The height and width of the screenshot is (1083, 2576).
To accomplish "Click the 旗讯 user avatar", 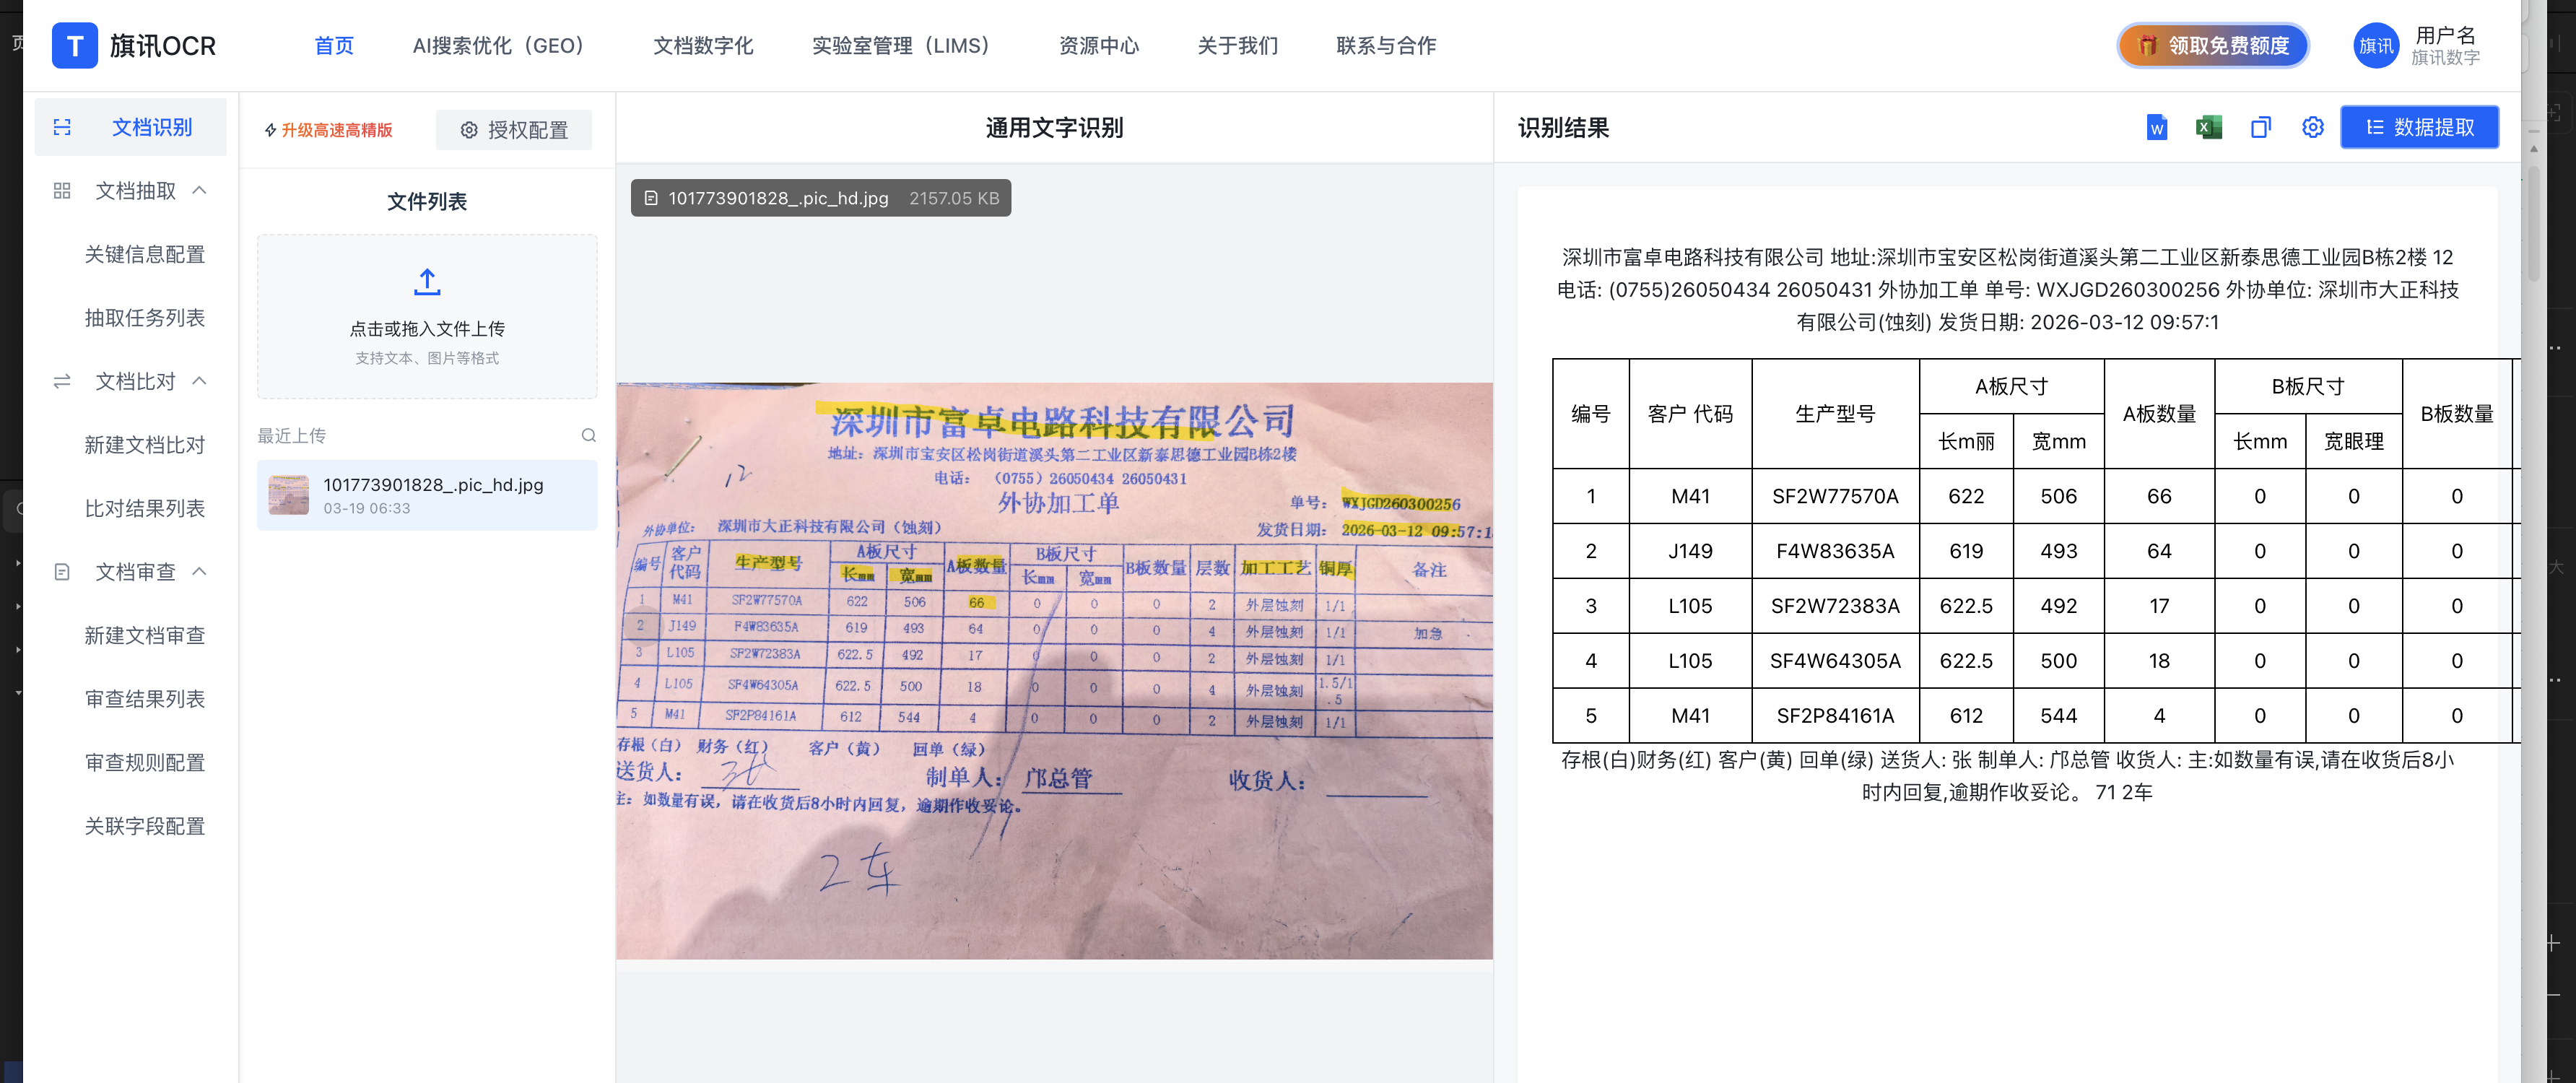I will [2375, 46].
